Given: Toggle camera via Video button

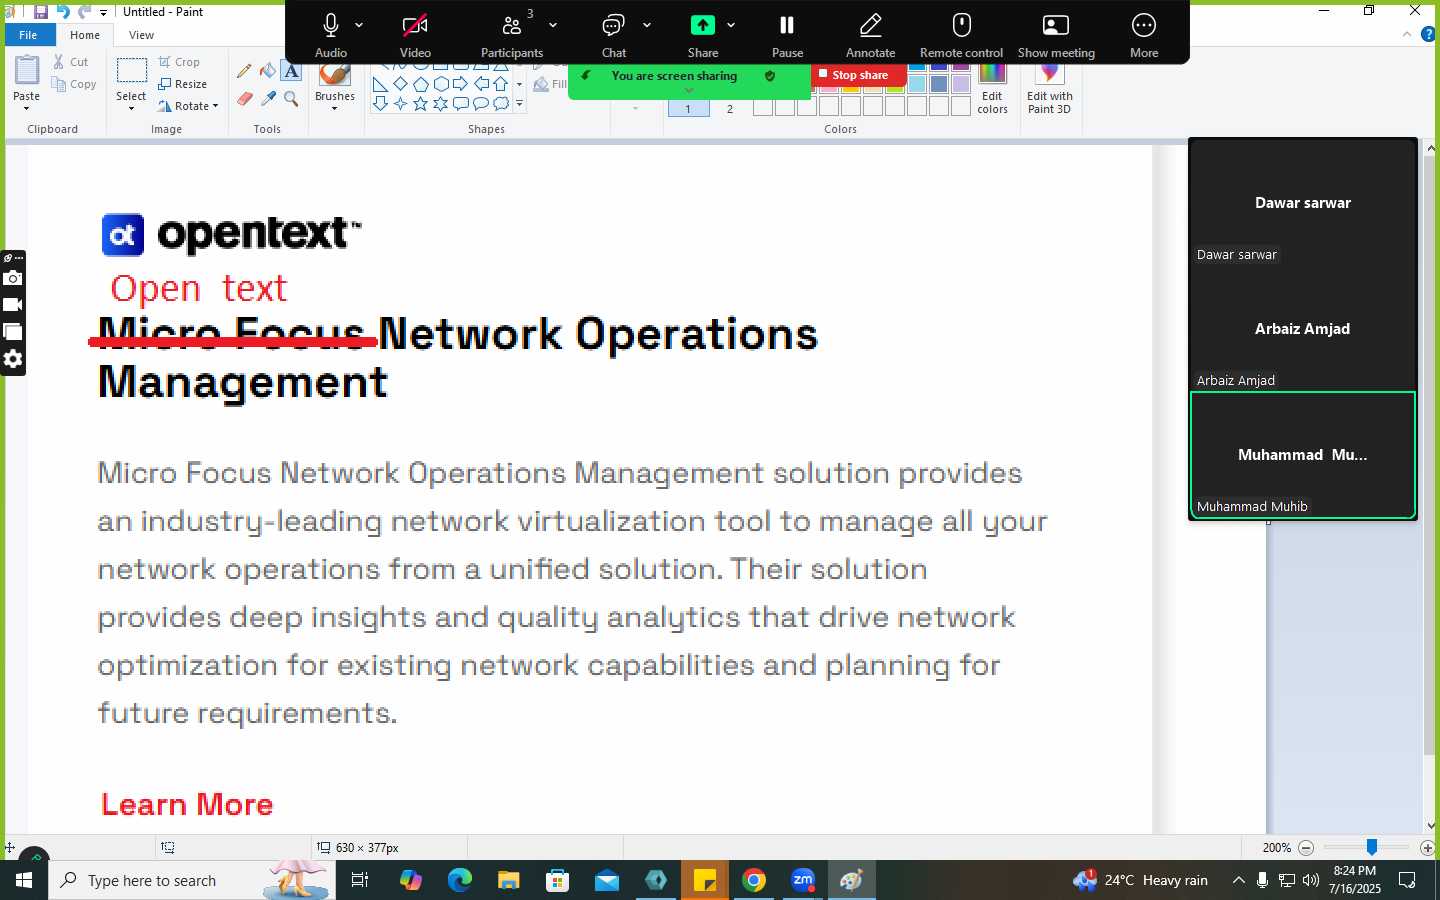Looking at the screenshot, I should [415, 34].
